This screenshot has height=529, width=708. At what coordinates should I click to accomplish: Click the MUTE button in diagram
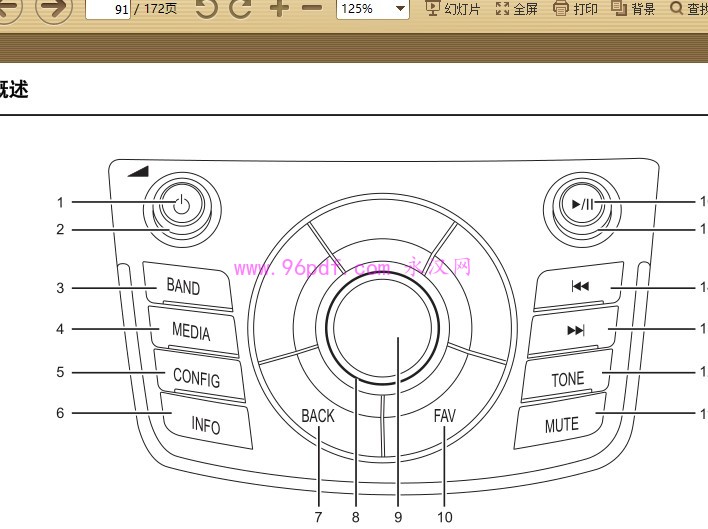[562, 424]
